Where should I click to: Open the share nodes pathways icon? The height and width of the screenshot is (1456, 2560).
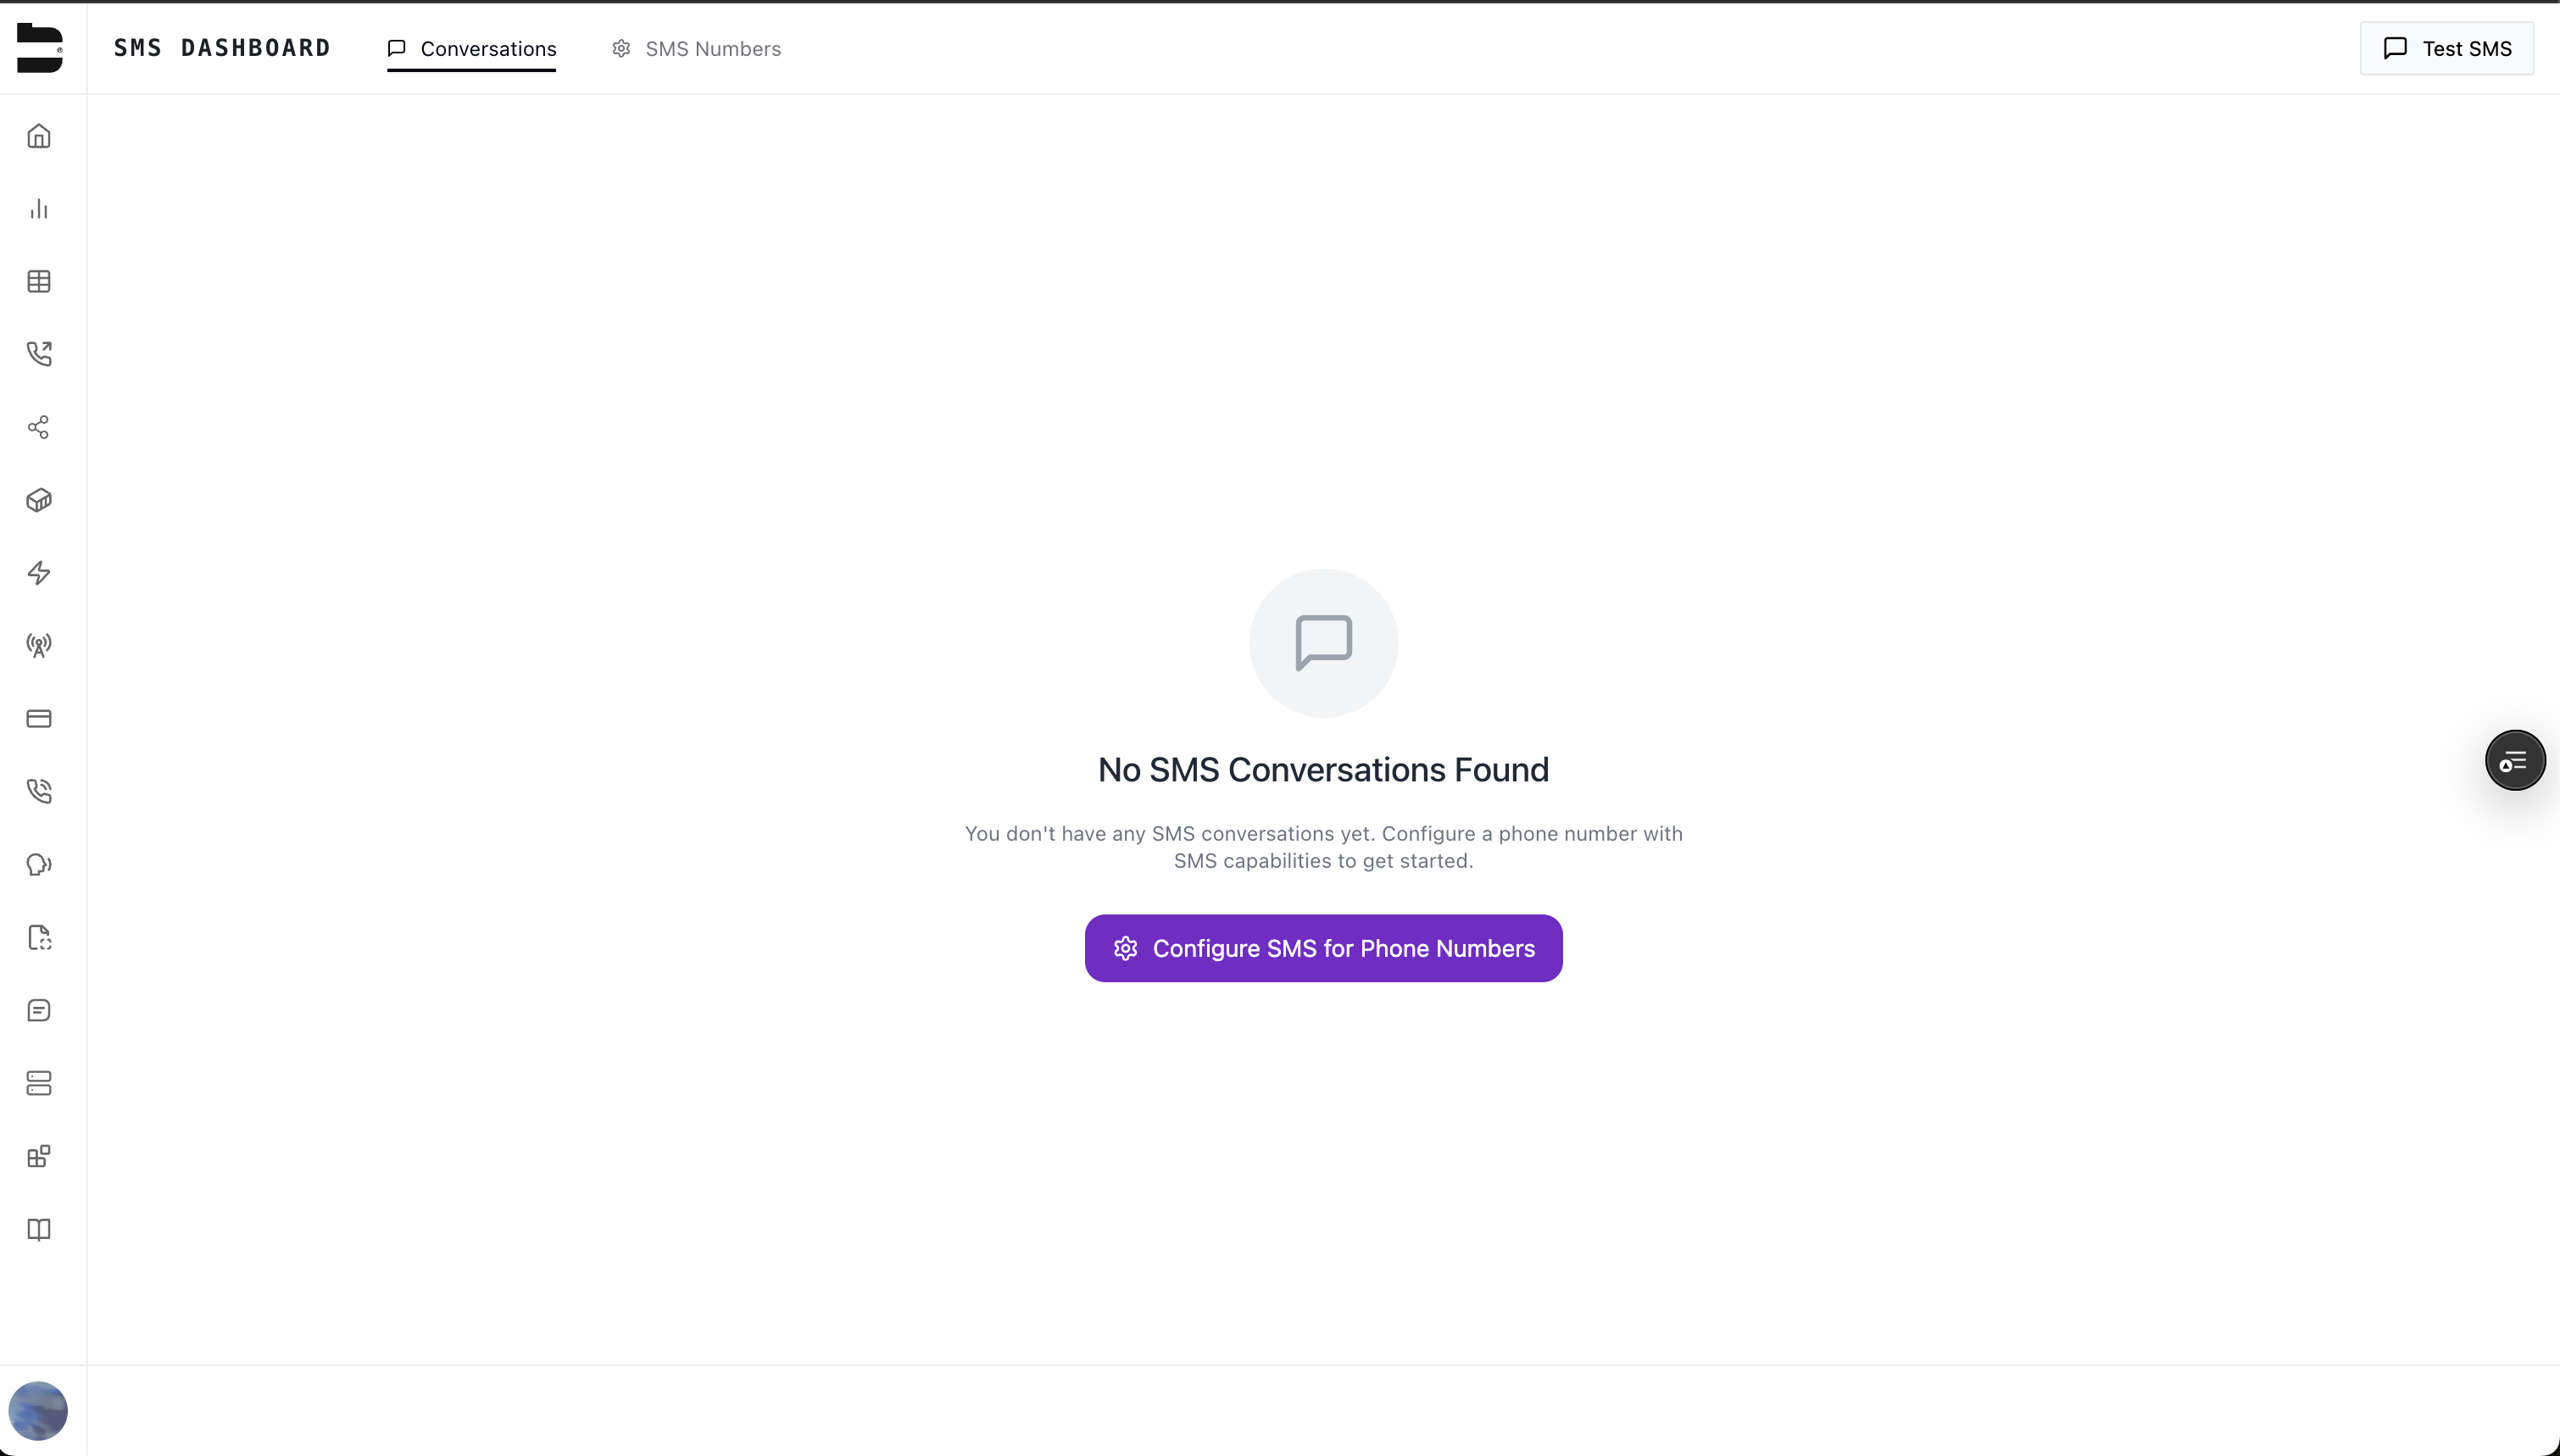pyautogui.click(x=39, y=427)
